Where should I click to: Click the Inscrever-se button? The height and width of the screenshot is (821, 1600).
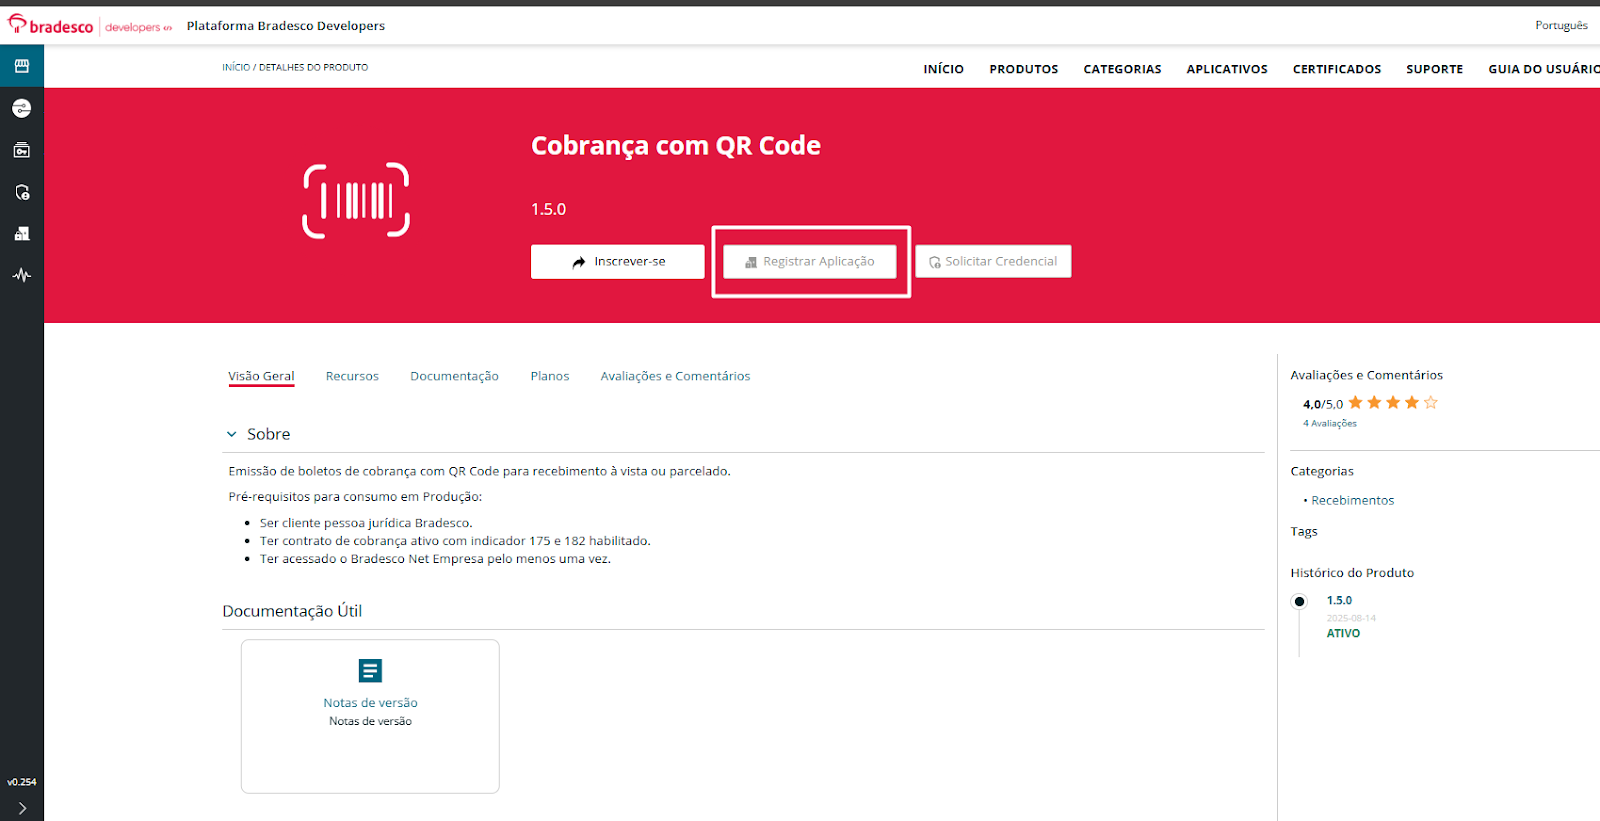(x=618, y=261)
